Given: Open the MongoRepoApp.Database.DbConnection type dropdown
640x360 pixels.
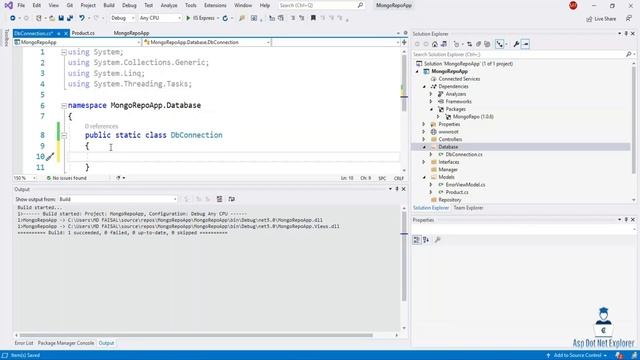Looking at the screenshot, I should coord(207,42).
